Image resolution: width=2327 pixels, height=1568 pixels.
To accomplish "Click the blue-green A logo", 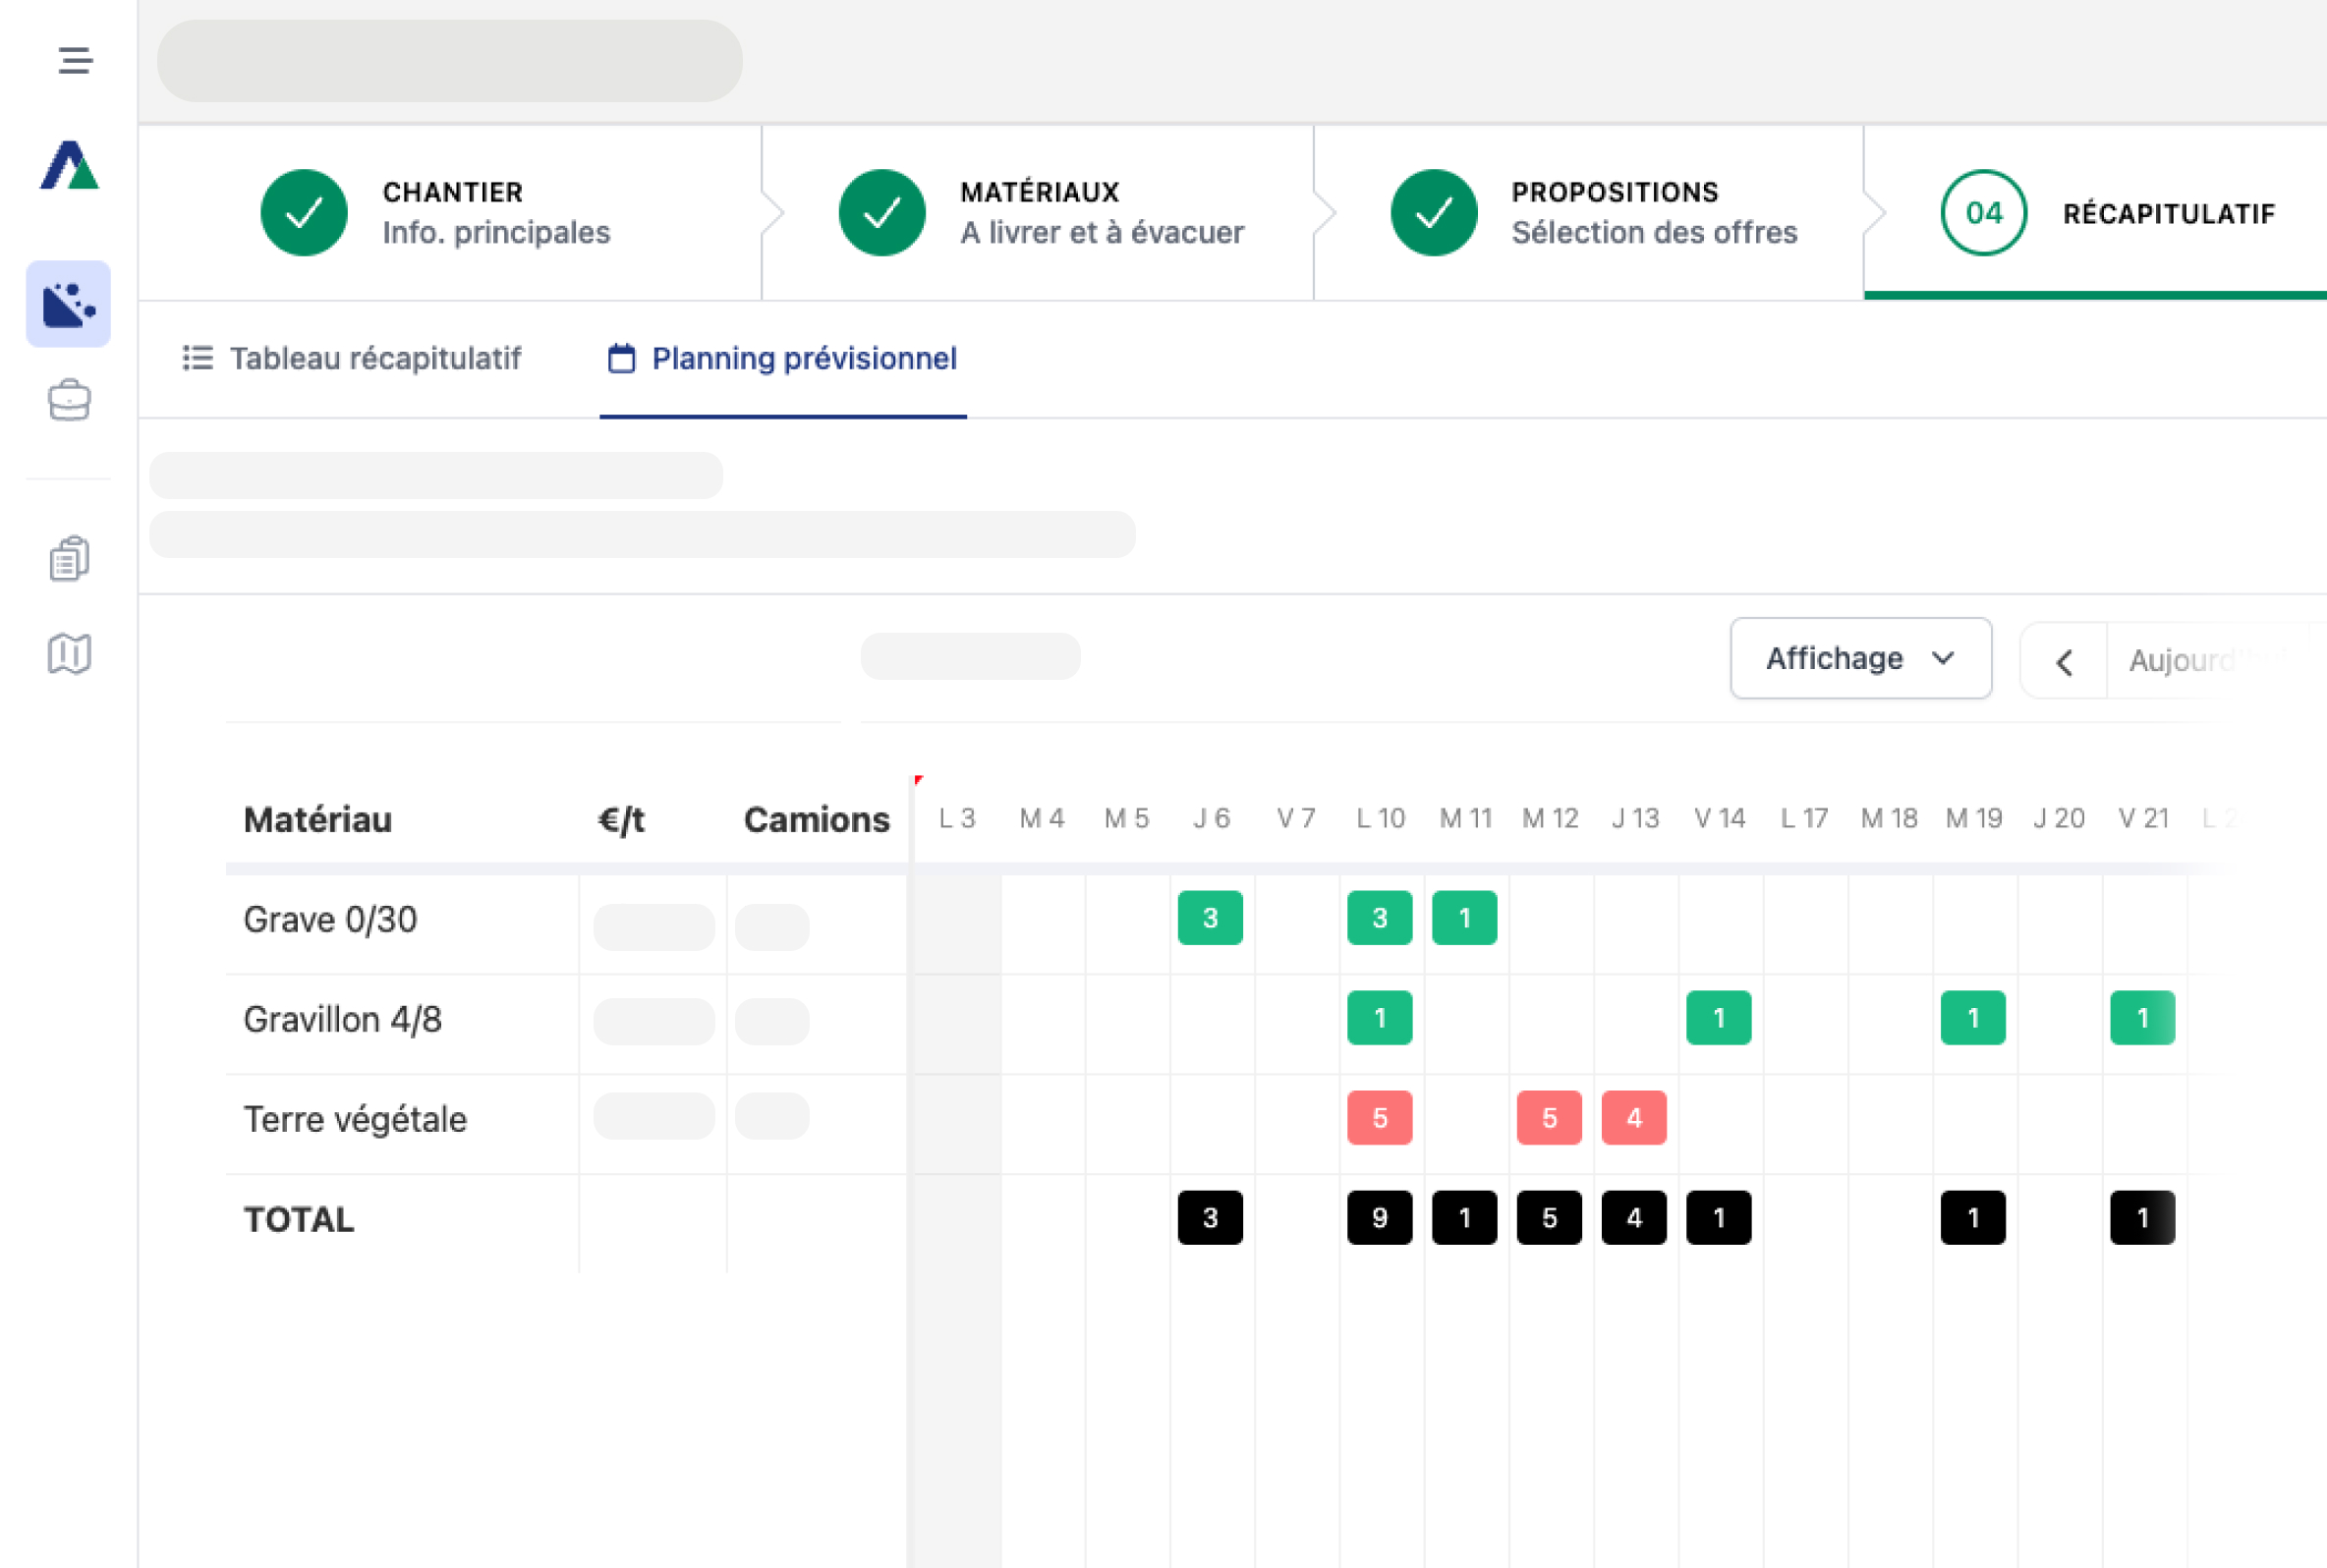I will 69,165.
